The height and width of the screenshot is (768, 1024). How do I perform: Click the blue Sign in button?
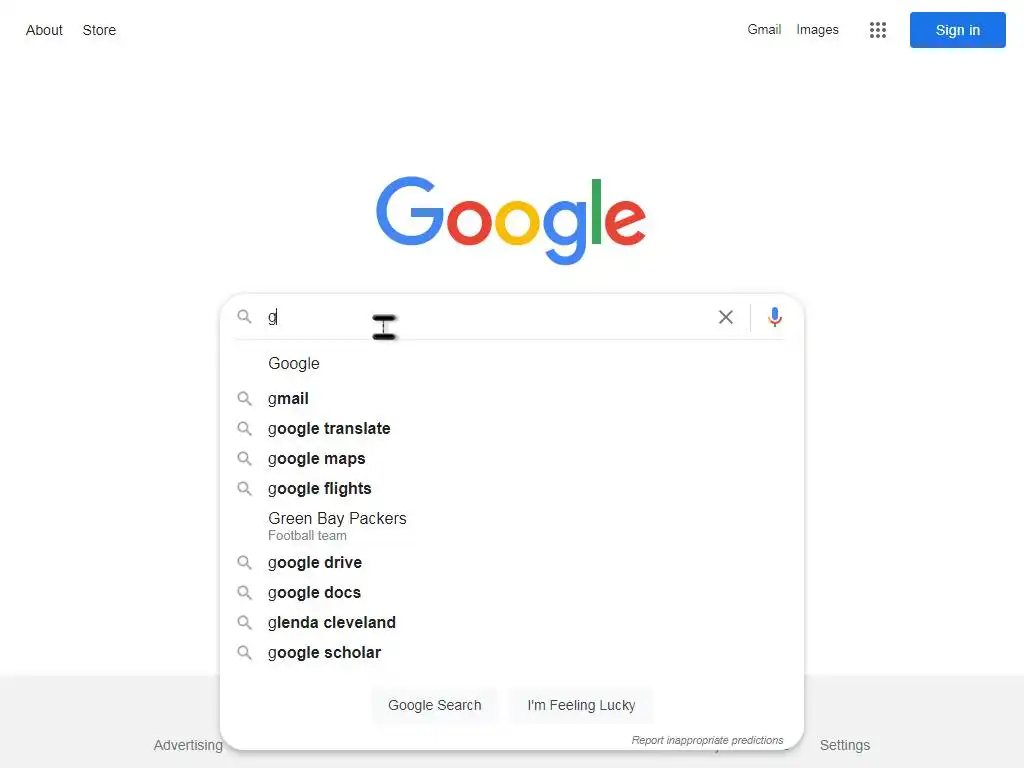(x=957, y=30)
